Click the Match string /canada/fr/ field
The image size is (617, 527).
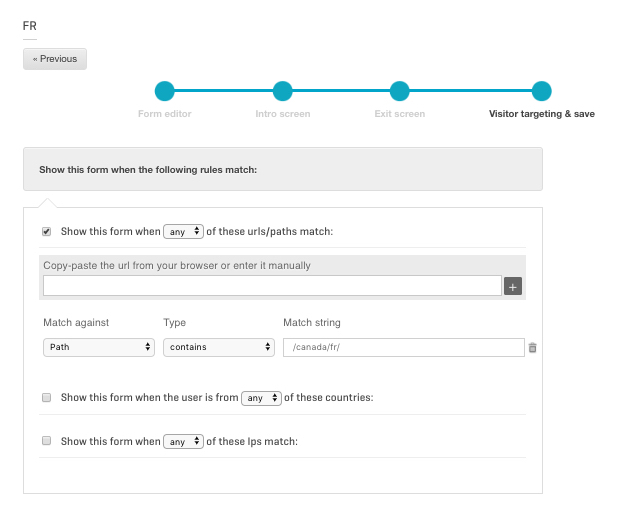(404, 347)
